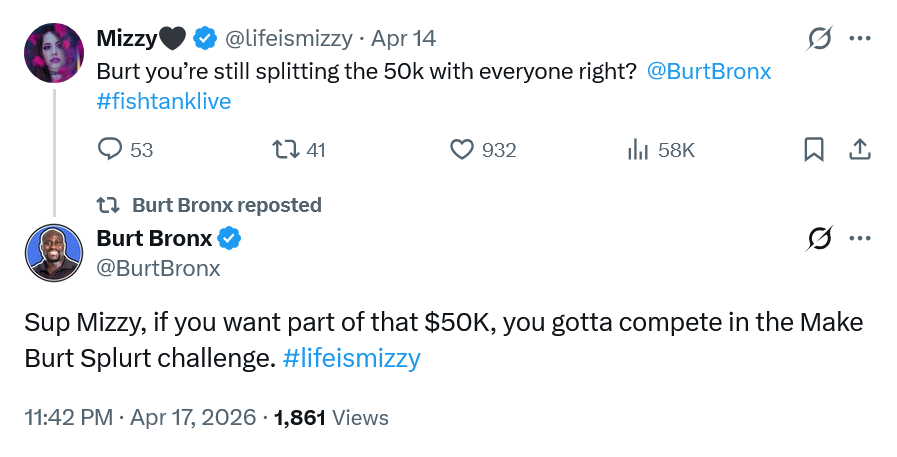Click the Burt Bronx display name
Image resolution: width=897 pixels, height=457 pixels.
[x=154, y=239]
